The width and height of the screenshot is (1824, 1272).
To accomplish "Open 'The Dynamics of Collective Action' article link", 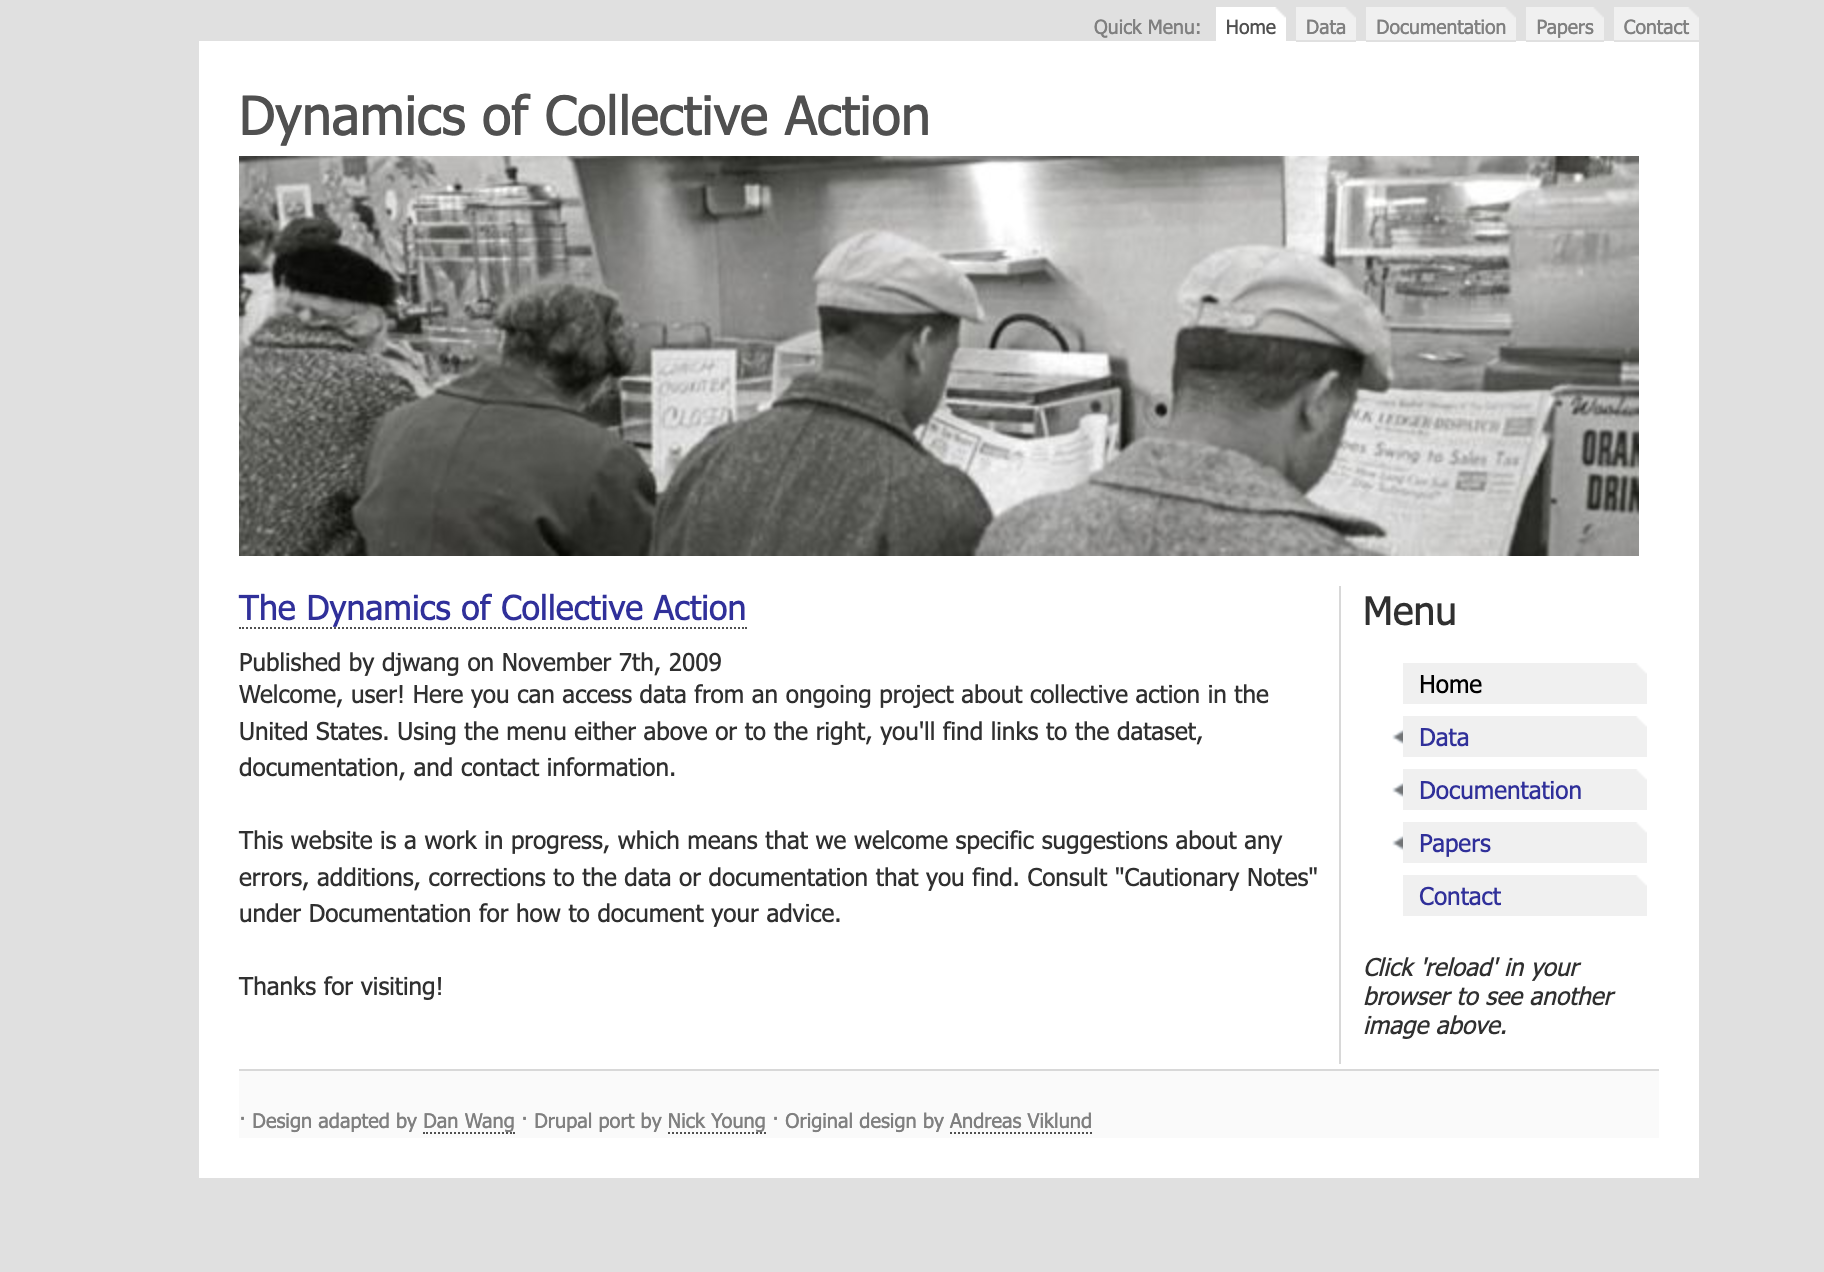I will 492,608.
